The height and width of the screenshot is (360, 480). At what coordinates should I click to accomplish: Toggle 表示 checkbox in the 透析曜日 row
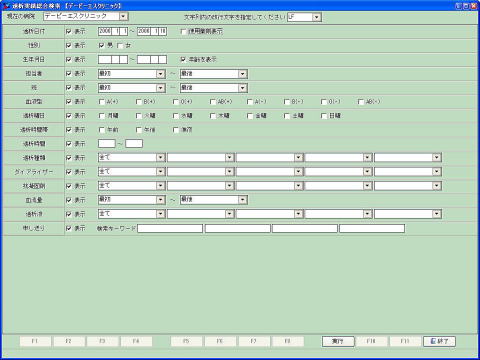[69, 116]
